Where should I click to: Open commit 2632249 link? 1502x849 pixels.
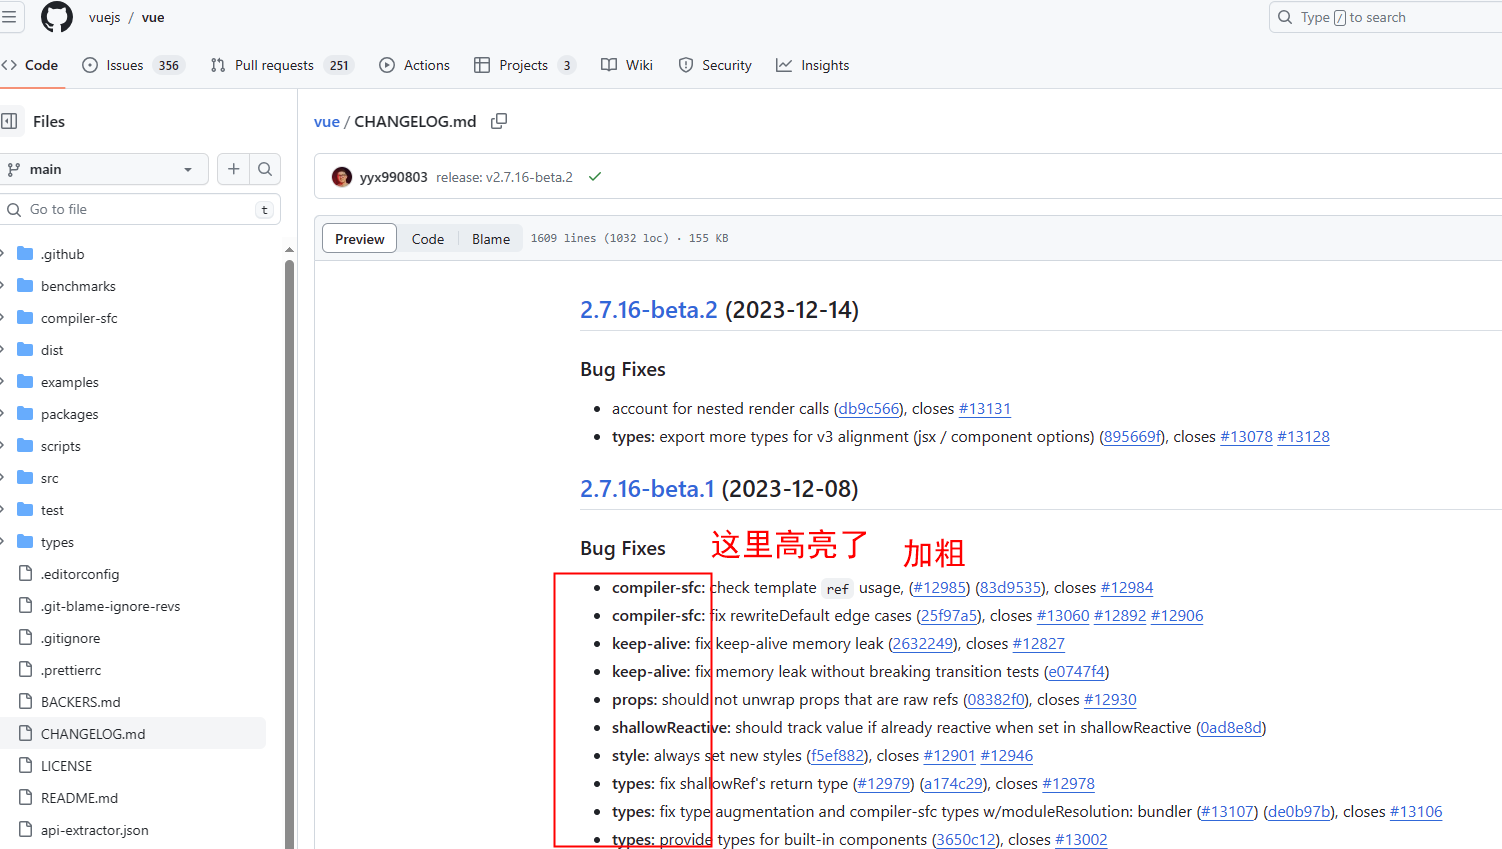tap(922, 644)
